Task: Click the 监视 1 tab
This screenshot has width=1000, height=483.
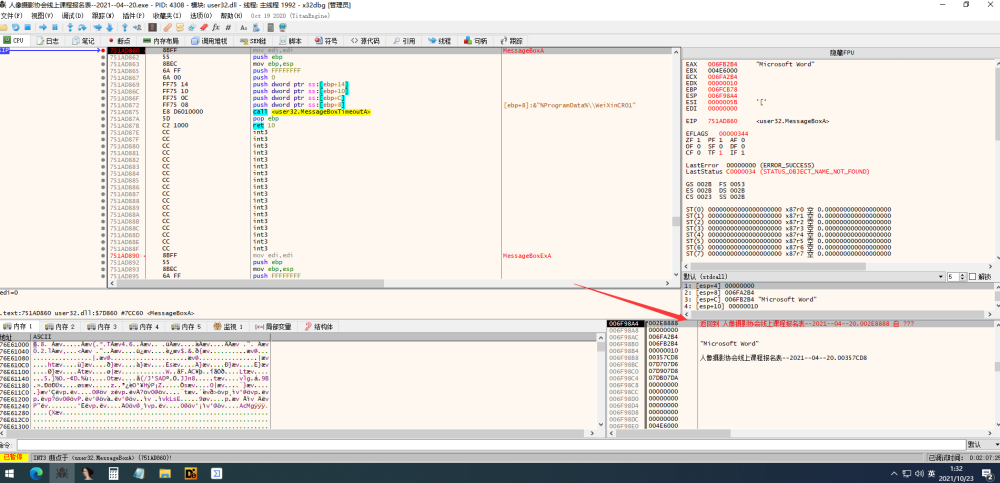Action: [230, 326]
